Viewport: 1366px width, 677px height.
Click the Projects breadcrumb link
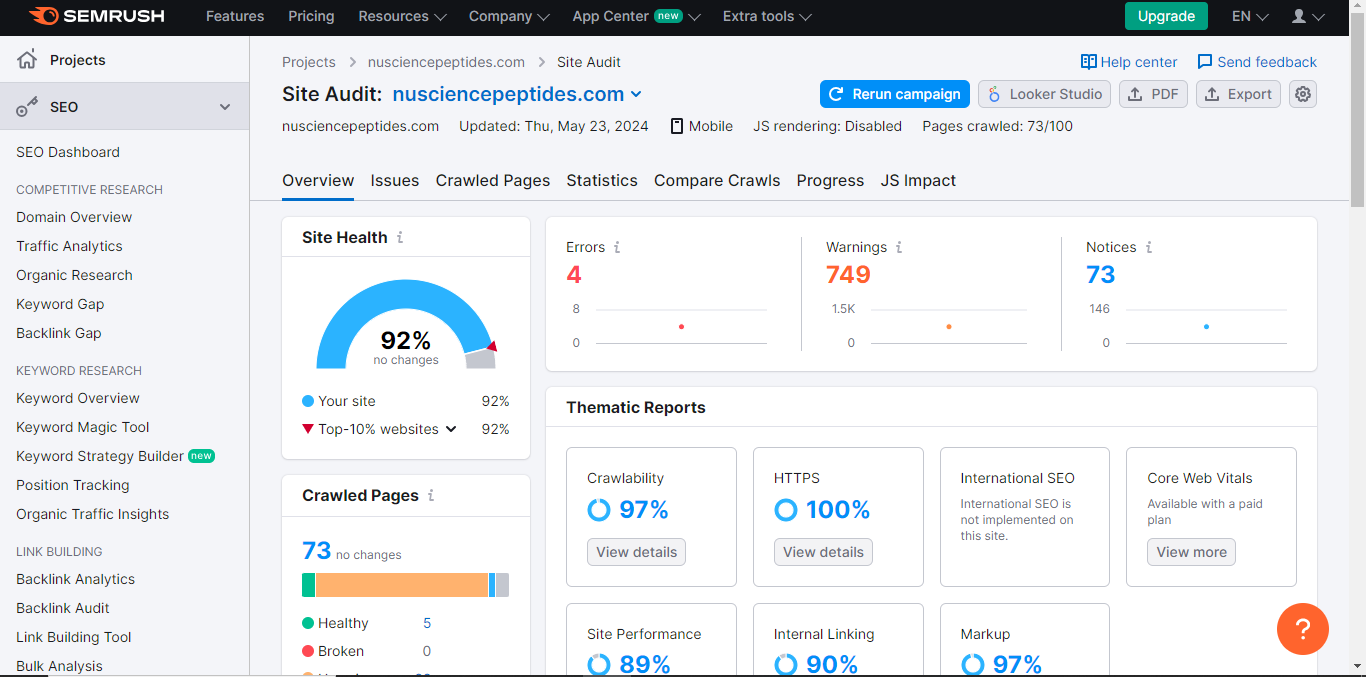[309, 62]
